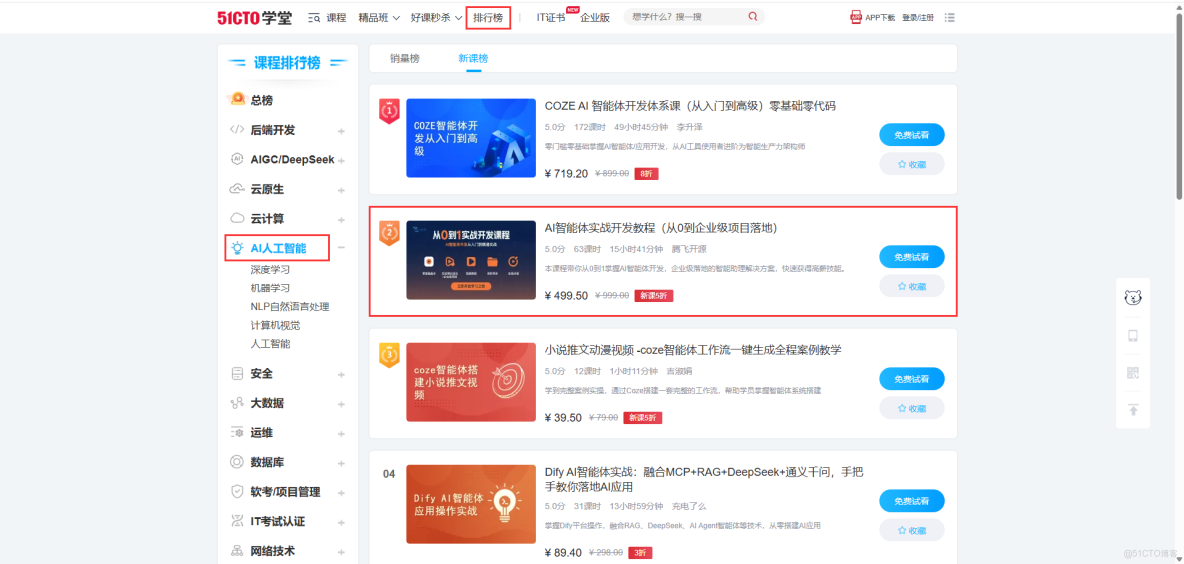Click 收藏 for AI智能体实战开发教程

911,286
